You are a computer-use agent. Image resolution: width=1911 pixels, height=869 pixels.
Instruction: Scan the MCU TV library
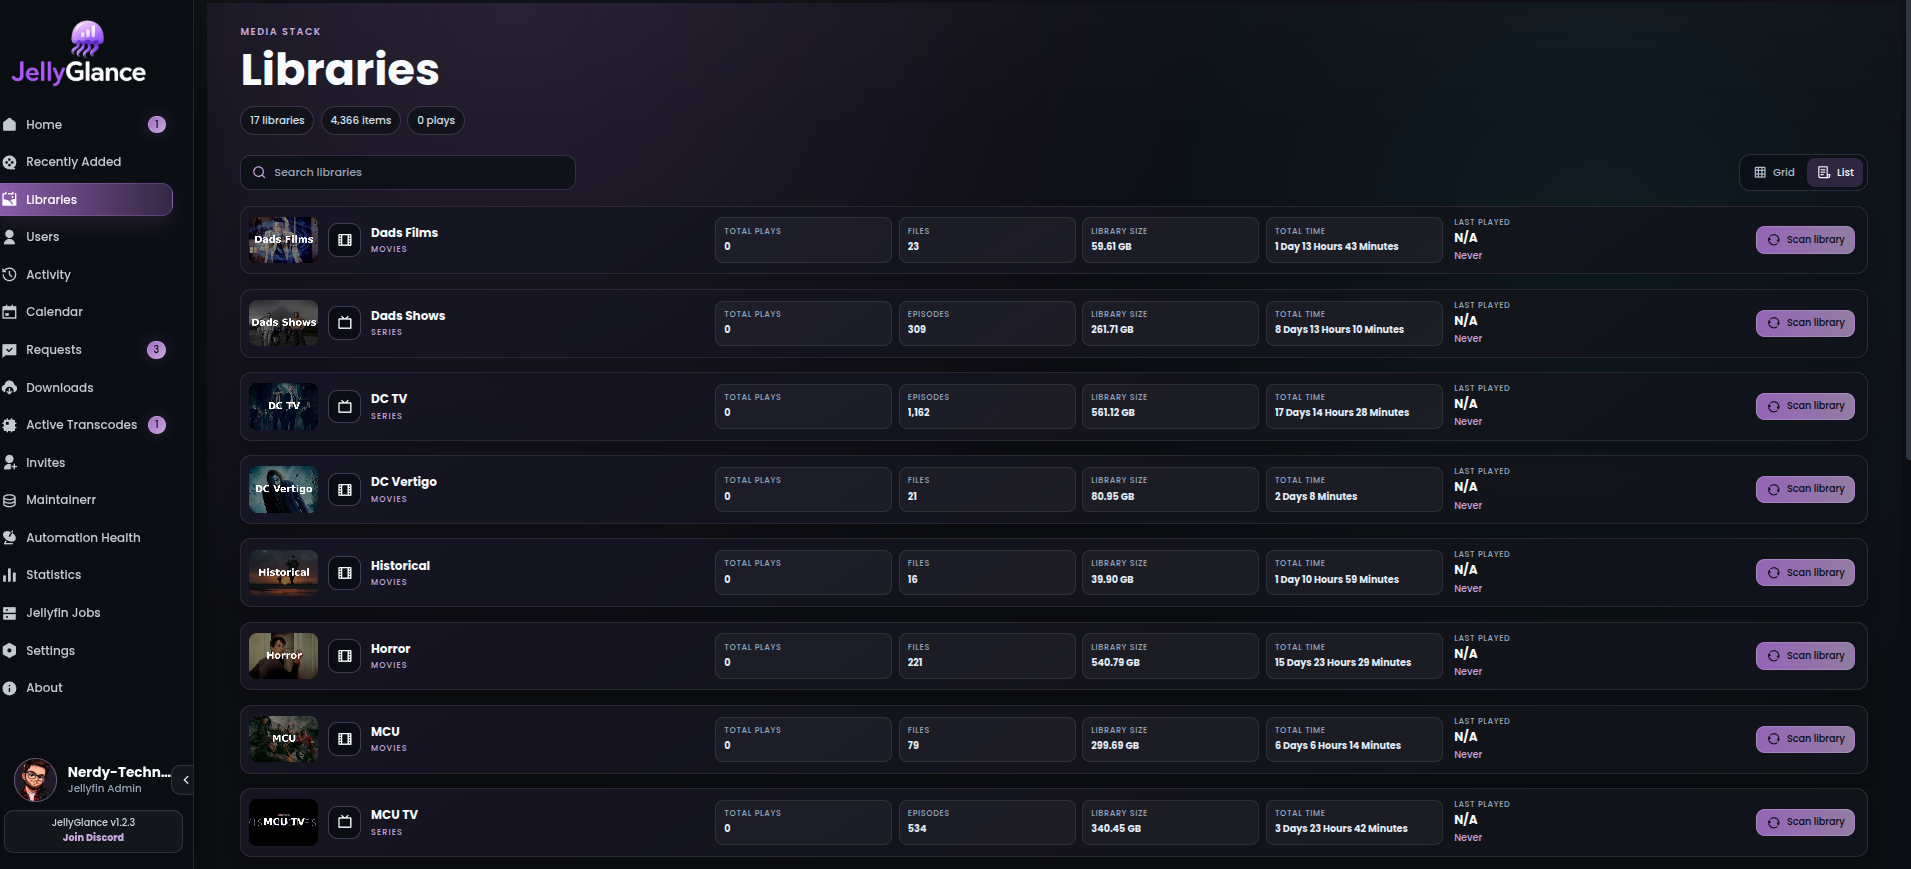[1805, 822]
